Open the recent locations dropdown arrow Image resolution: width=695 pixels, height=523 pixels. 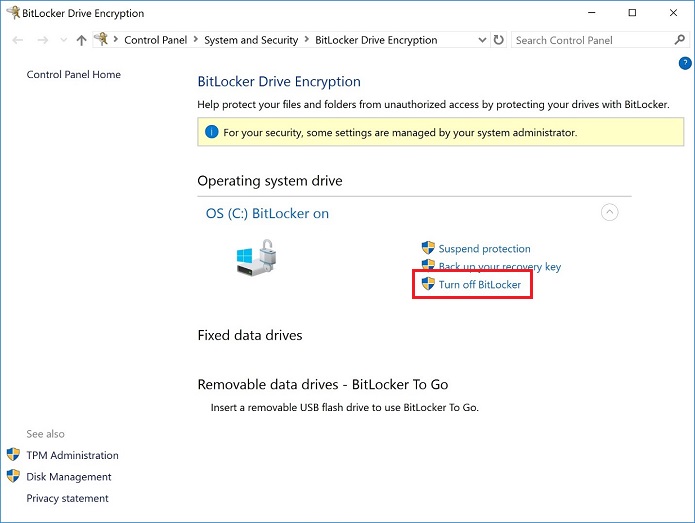pyautogui.click(x=63, y=40)
